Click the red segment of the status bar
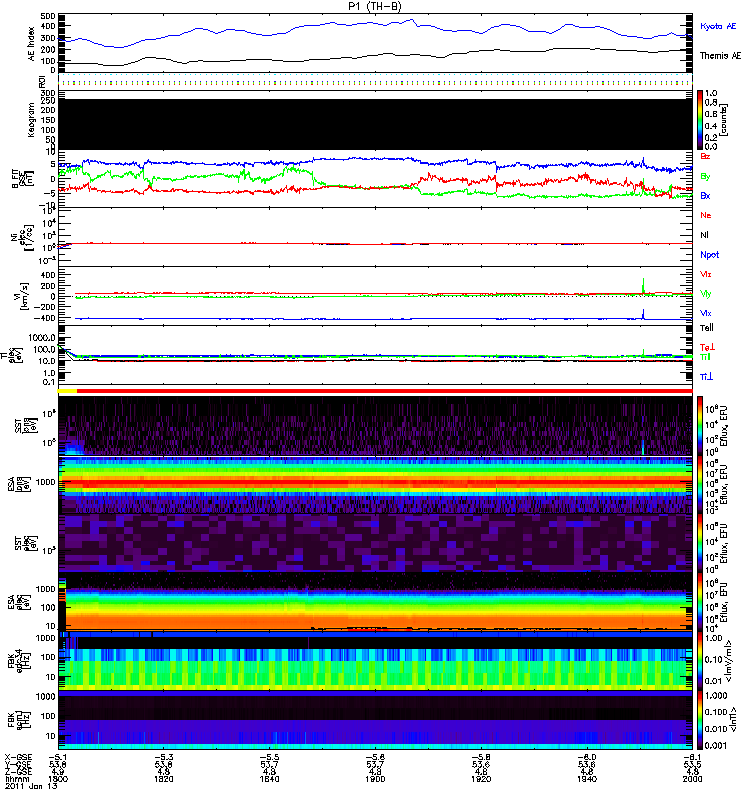The width and height of the screenshot is (750, 800). (x=385, y=391)
